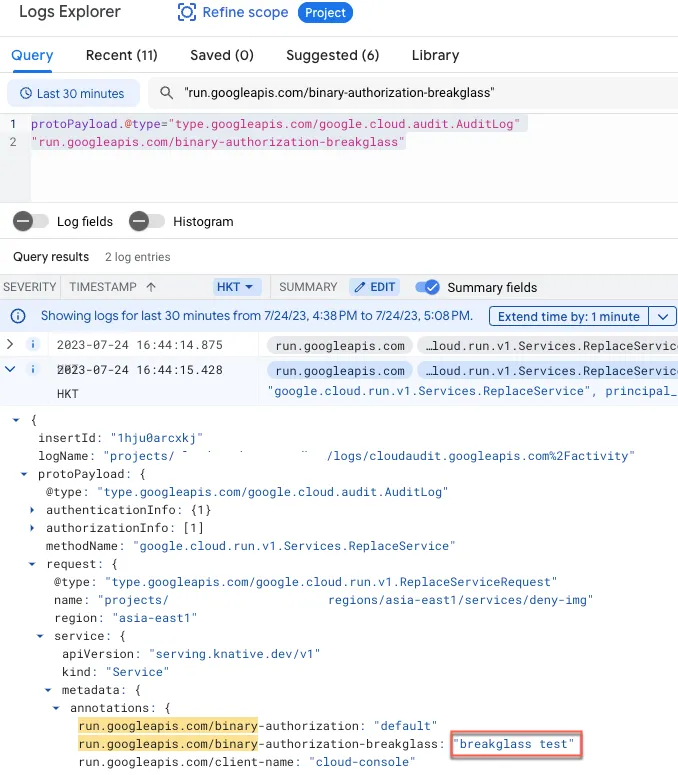Click the kind value "Service"
The height and width of the screenshot is (775, 678).
137,672
